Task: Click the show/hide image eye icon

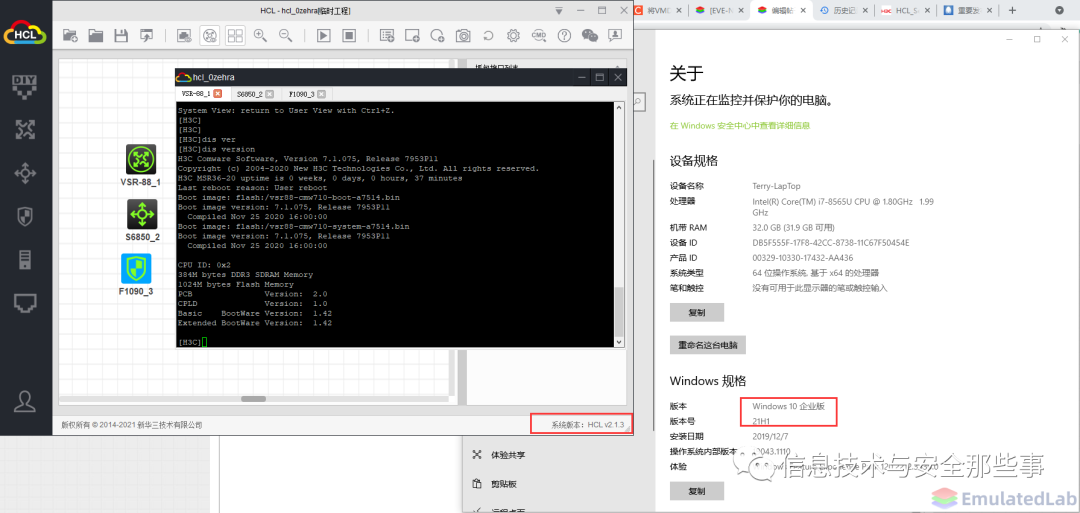Action: coord(184,36)
